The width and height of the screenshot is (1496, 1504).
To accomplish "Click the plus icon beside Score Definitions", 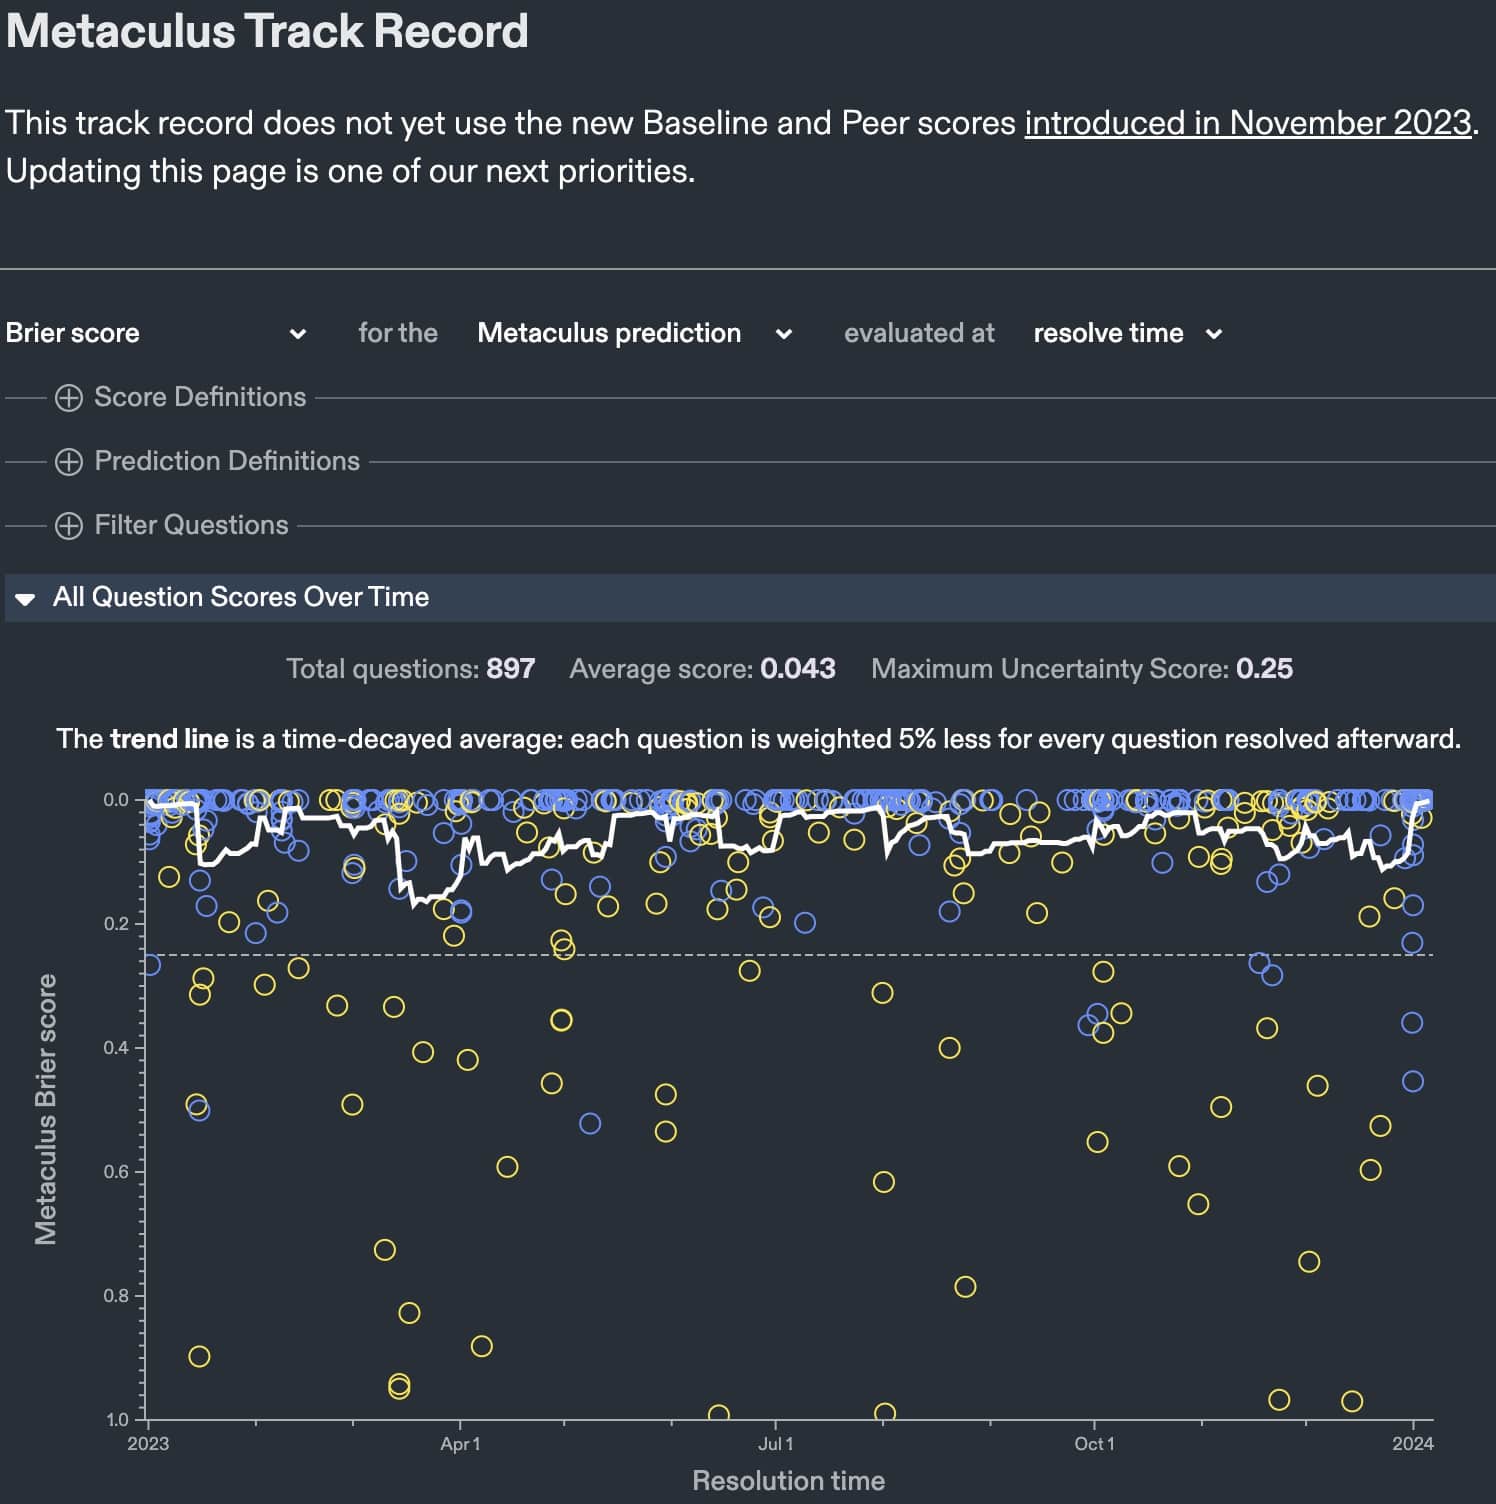I will (68, 397).
